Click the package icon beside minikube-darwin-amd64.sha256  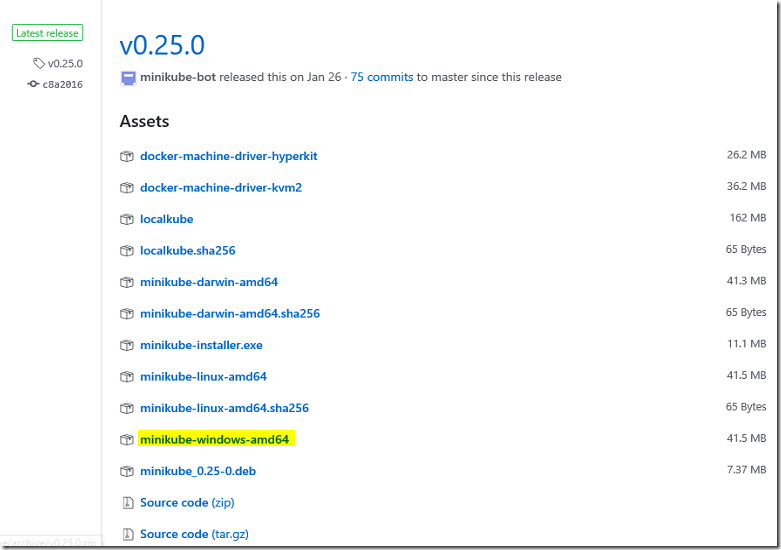click(x=127, y=314)
